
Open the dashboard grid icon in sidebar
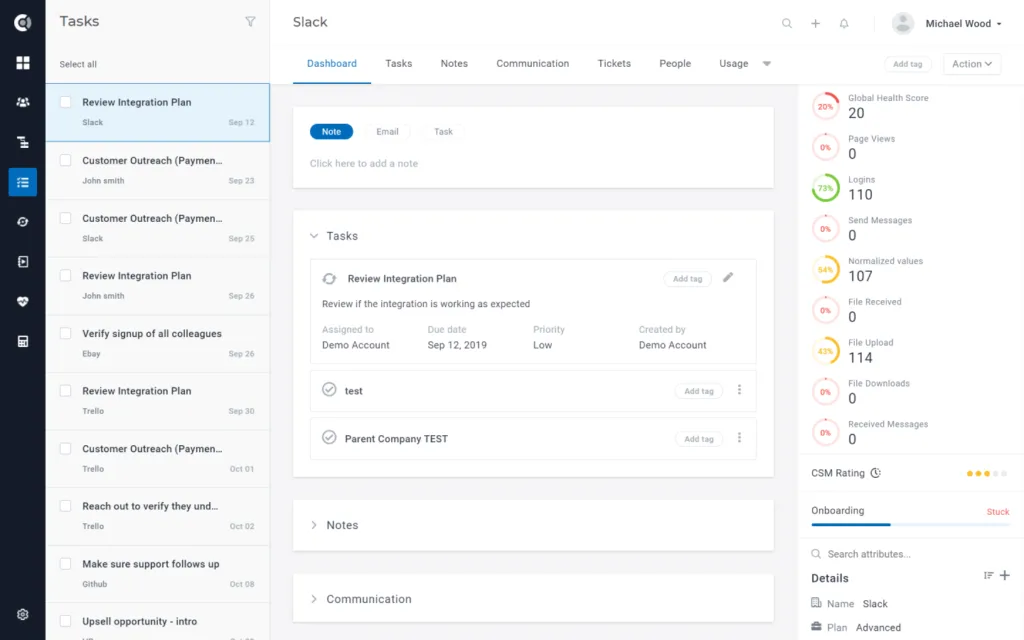click(x=23, y=63)
